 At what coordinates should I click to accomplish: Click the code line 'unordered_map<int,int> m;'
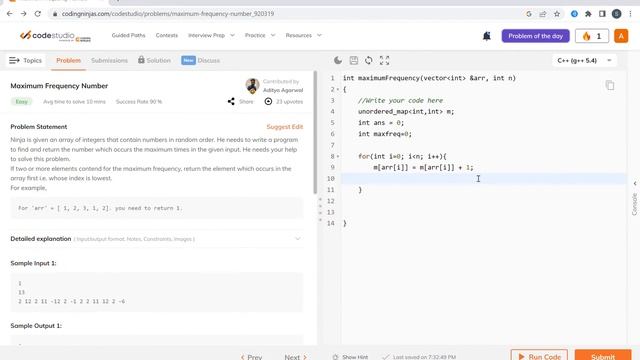pyautogui.click(x=406, y=111)
